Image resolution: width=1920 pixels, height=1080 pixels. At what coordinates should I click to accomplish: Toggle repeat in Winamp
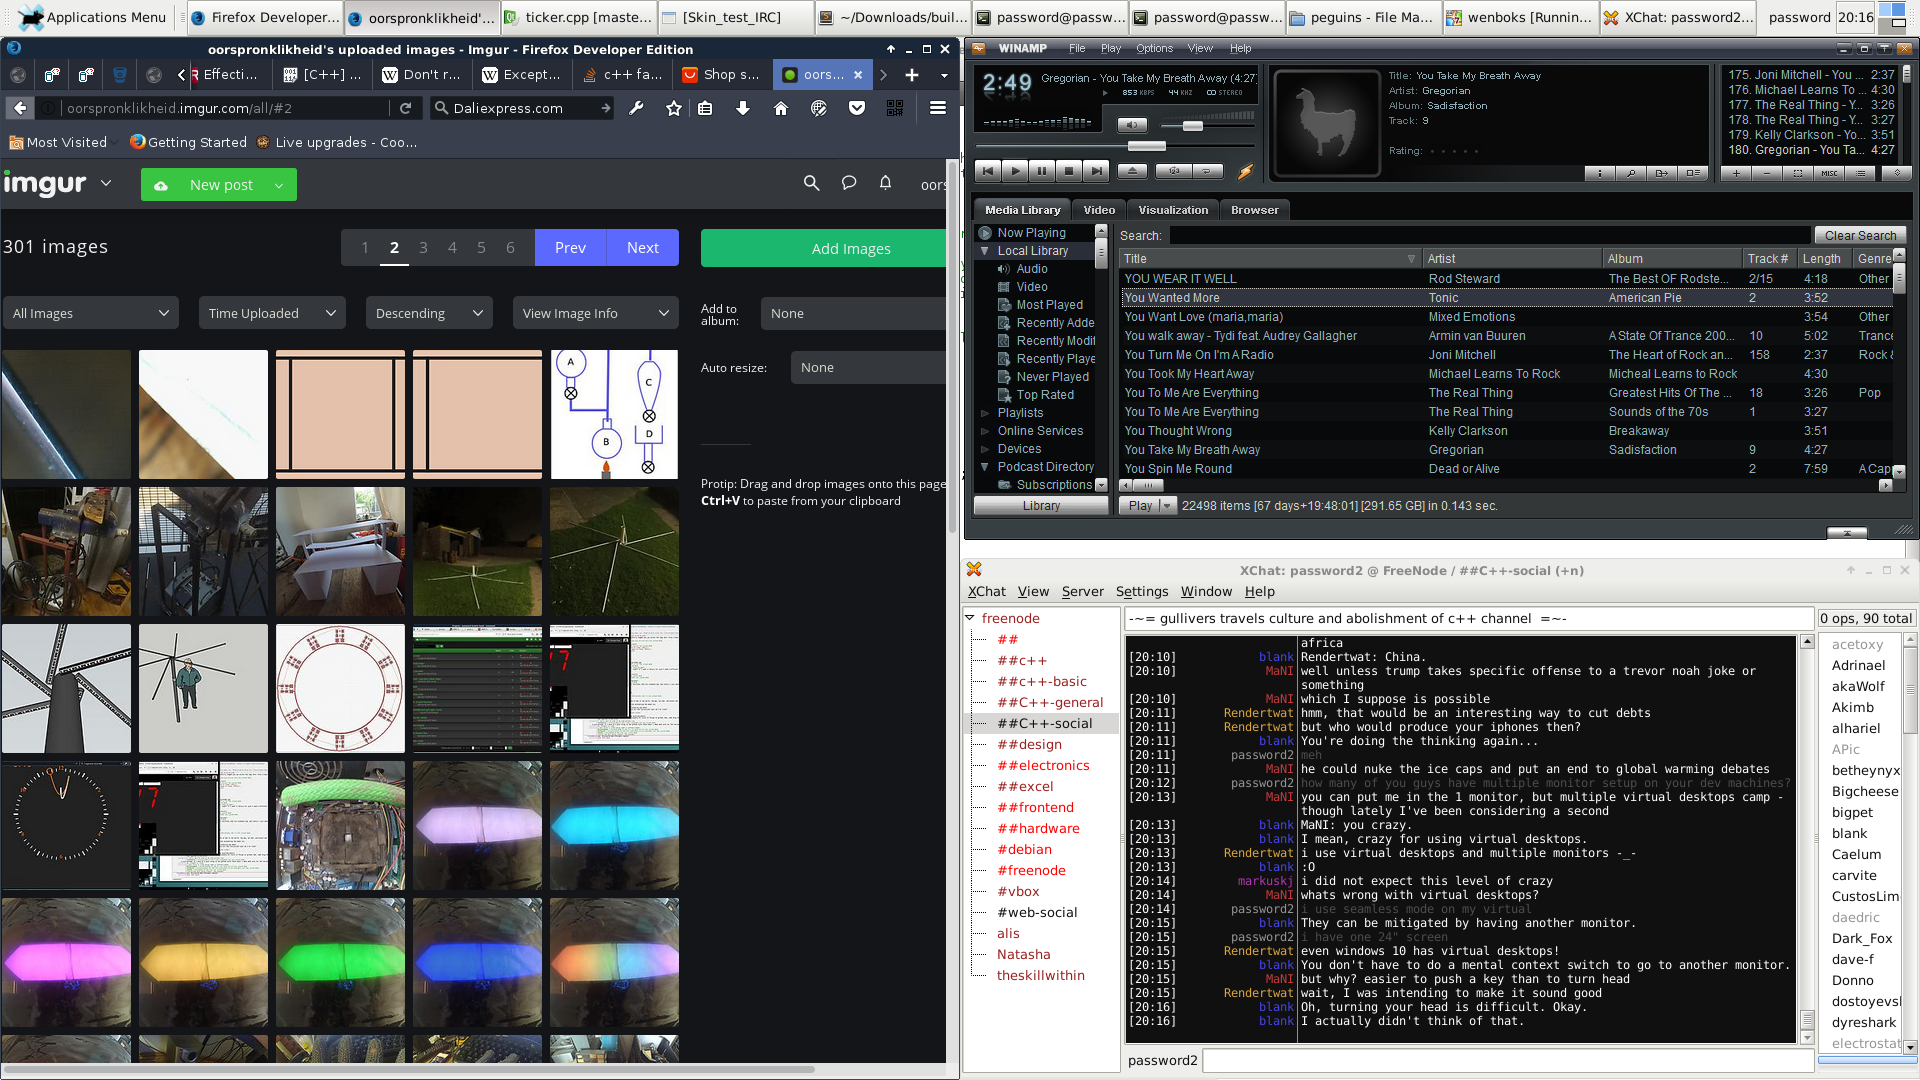click(x=1208, y=171)
